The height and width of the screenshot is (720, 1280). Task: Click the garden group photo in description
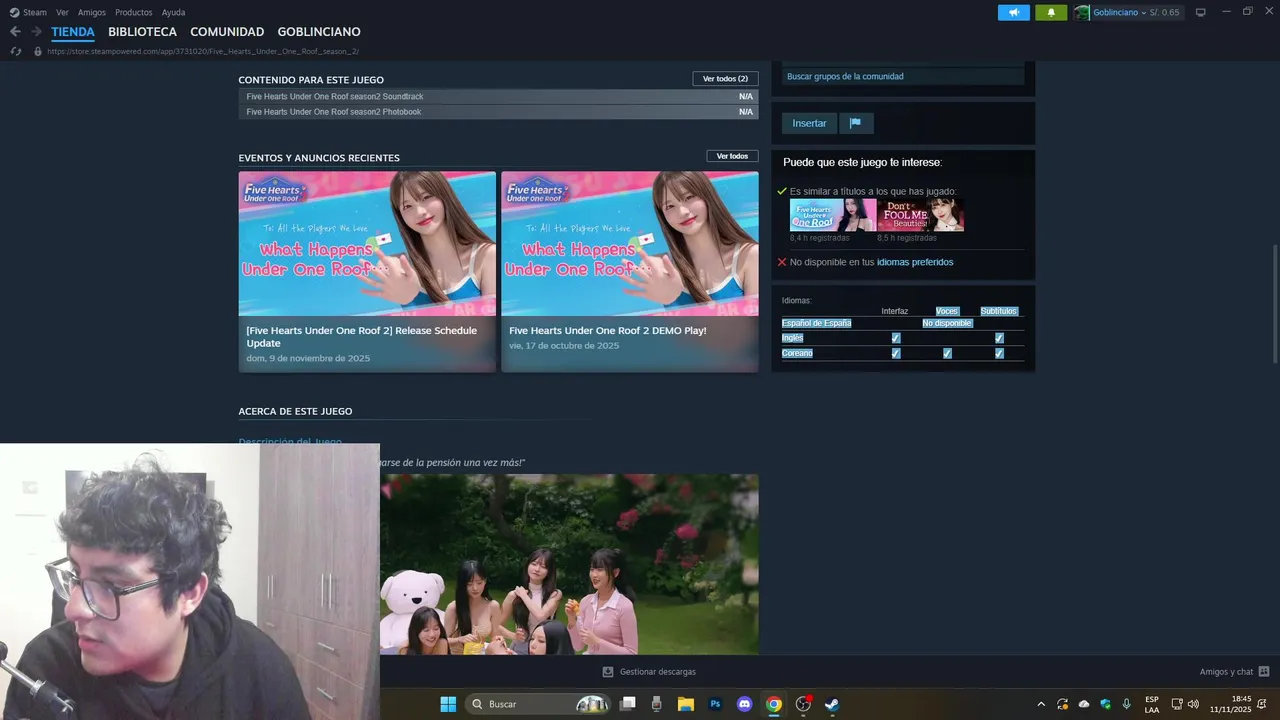[569, 564]
